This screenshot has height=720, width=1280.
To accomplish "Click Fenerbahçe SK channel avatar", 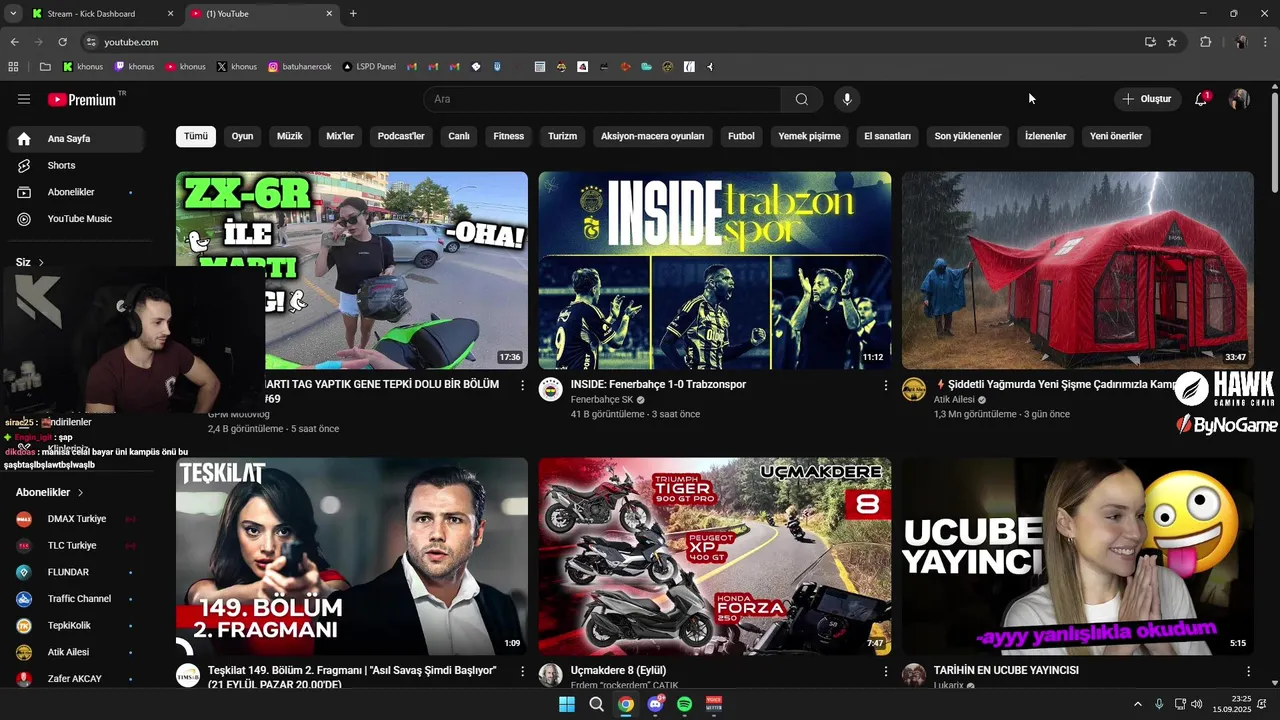I will pos(551,390).
